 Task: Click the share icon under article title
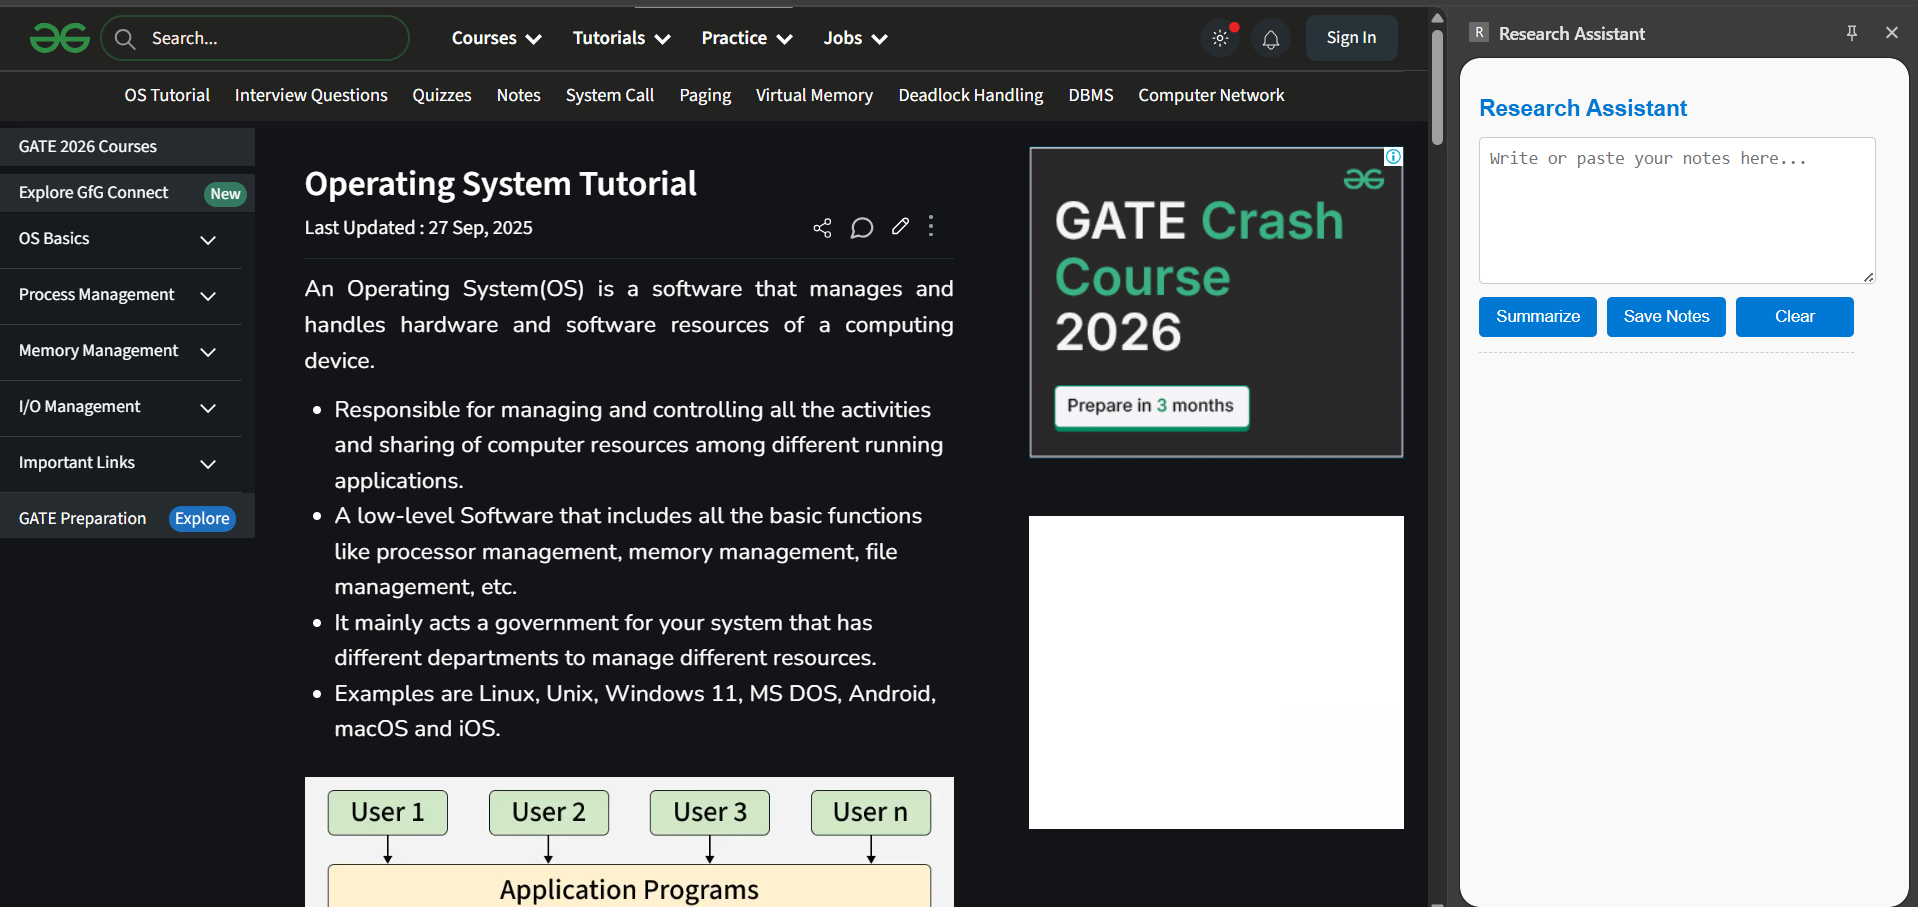click(822, 228)
